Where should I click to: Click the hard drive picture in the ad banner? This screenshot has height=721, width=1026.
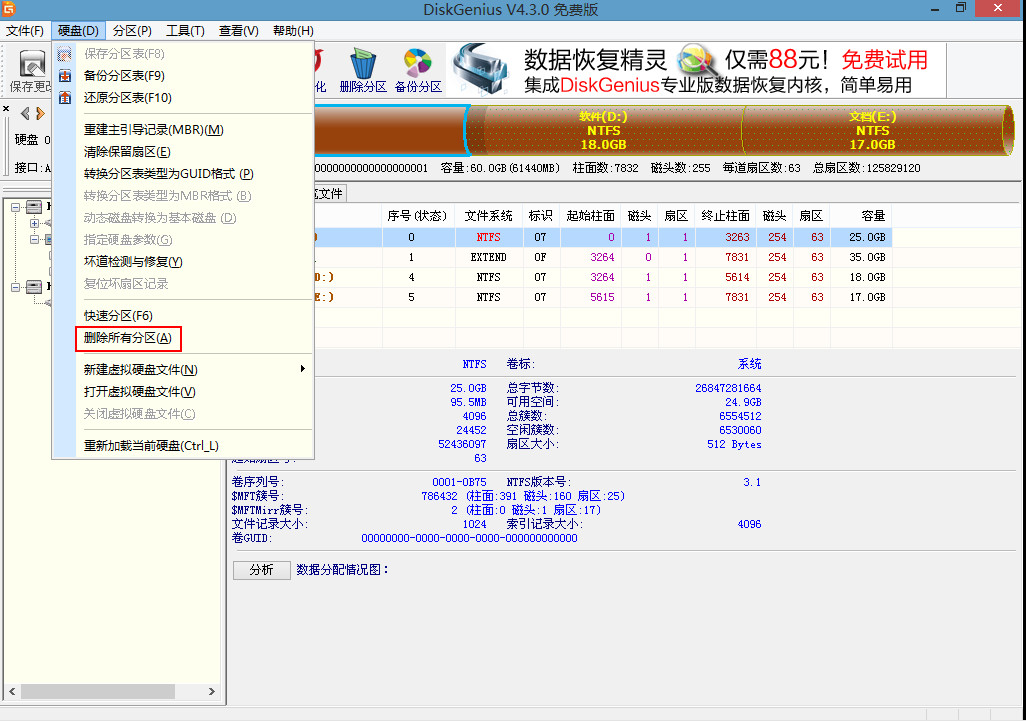coord(480,69)
